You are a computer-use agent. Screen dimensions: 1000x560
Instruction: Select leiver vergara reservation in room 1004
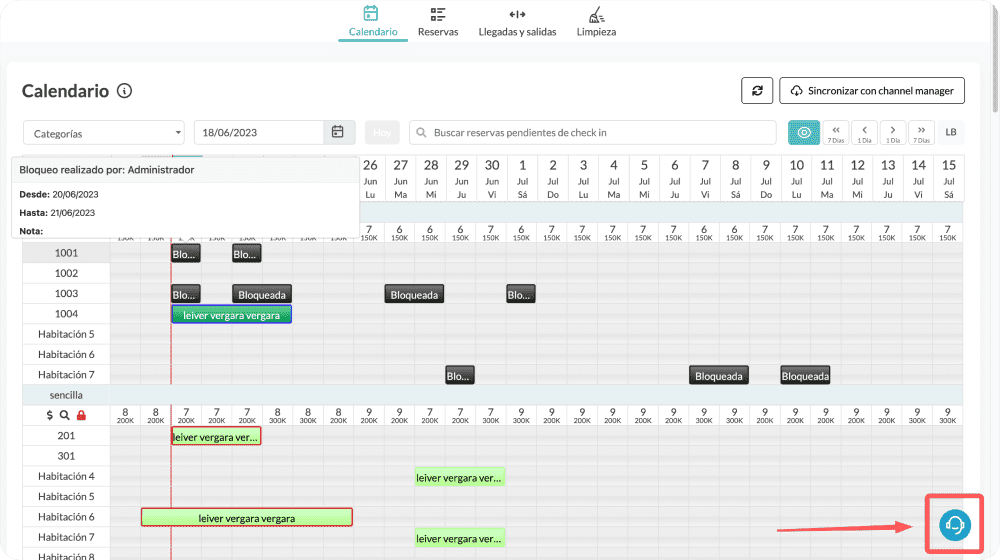click(231, 315)
